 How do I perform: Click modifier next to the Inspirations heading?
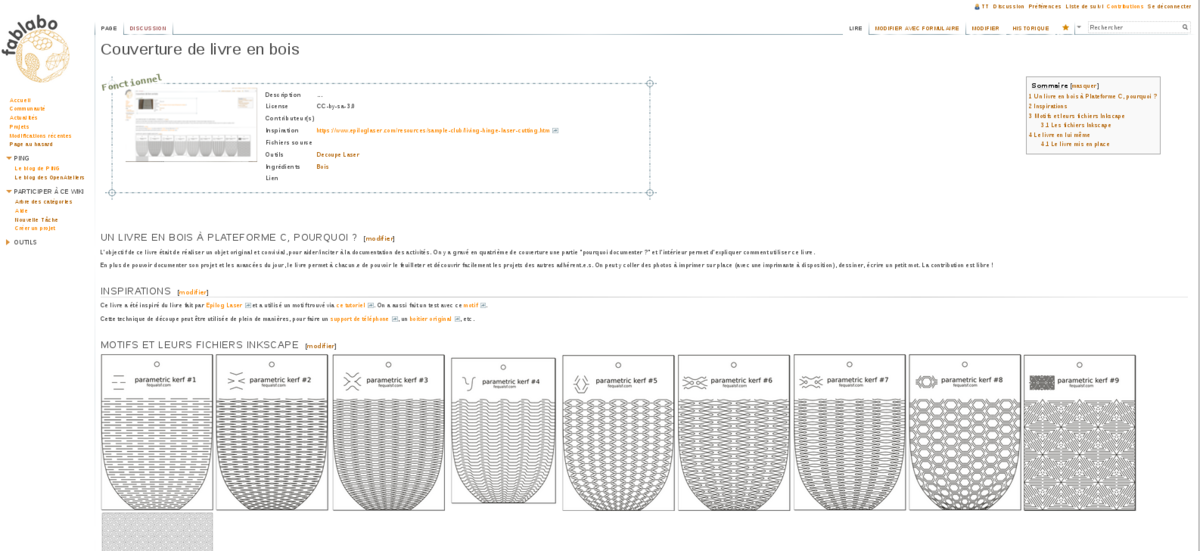(193, 292)
